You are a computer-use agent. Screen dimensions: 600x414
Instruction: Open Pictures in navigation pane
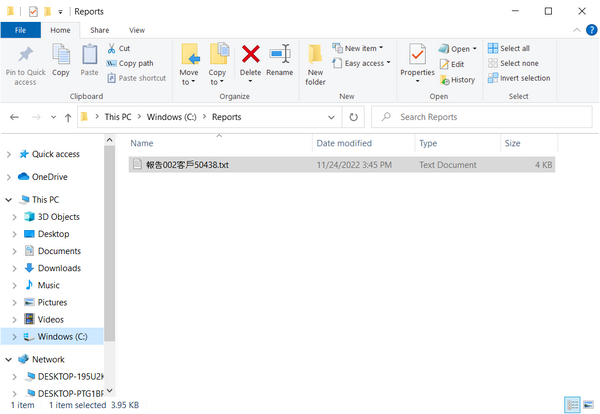pos(46,302)
